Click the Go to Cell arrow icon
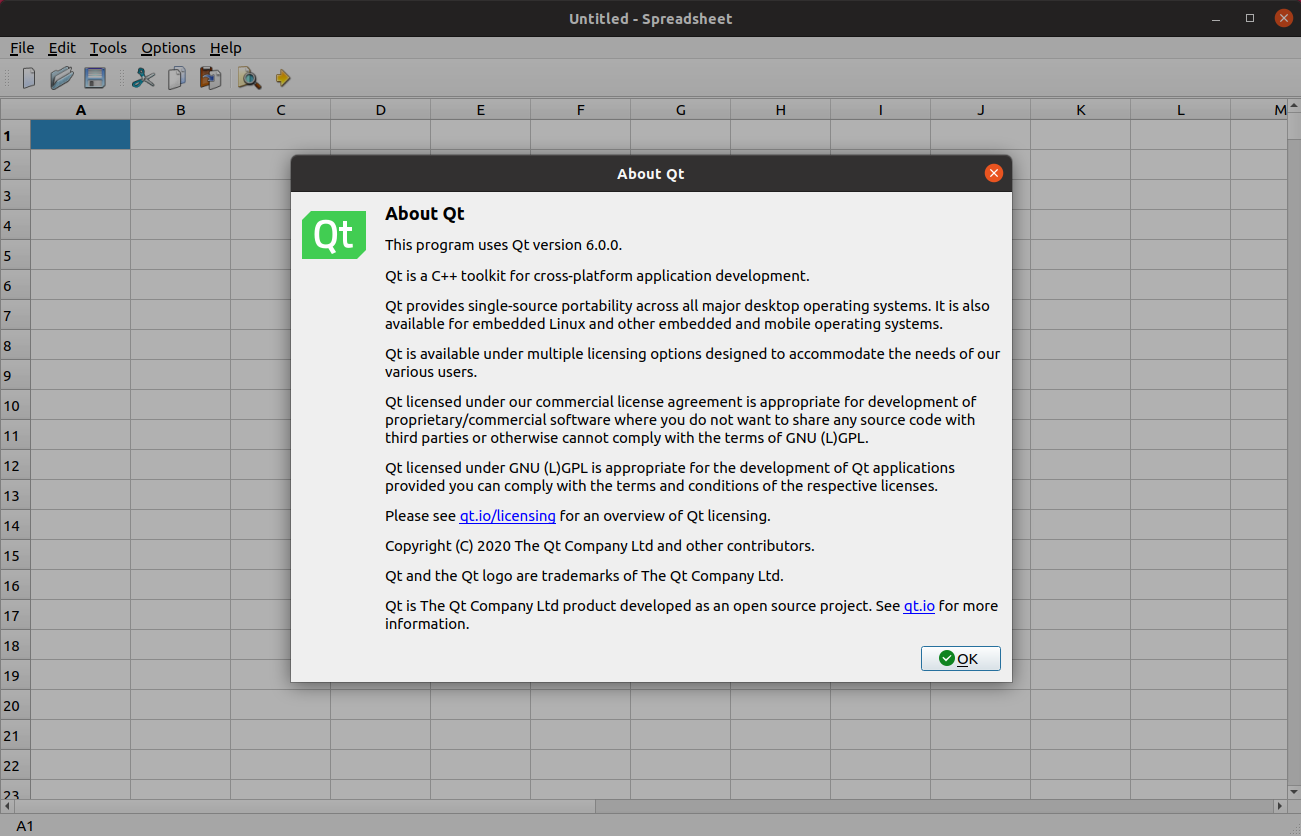 pyautogui.click(x=282, y=78)
